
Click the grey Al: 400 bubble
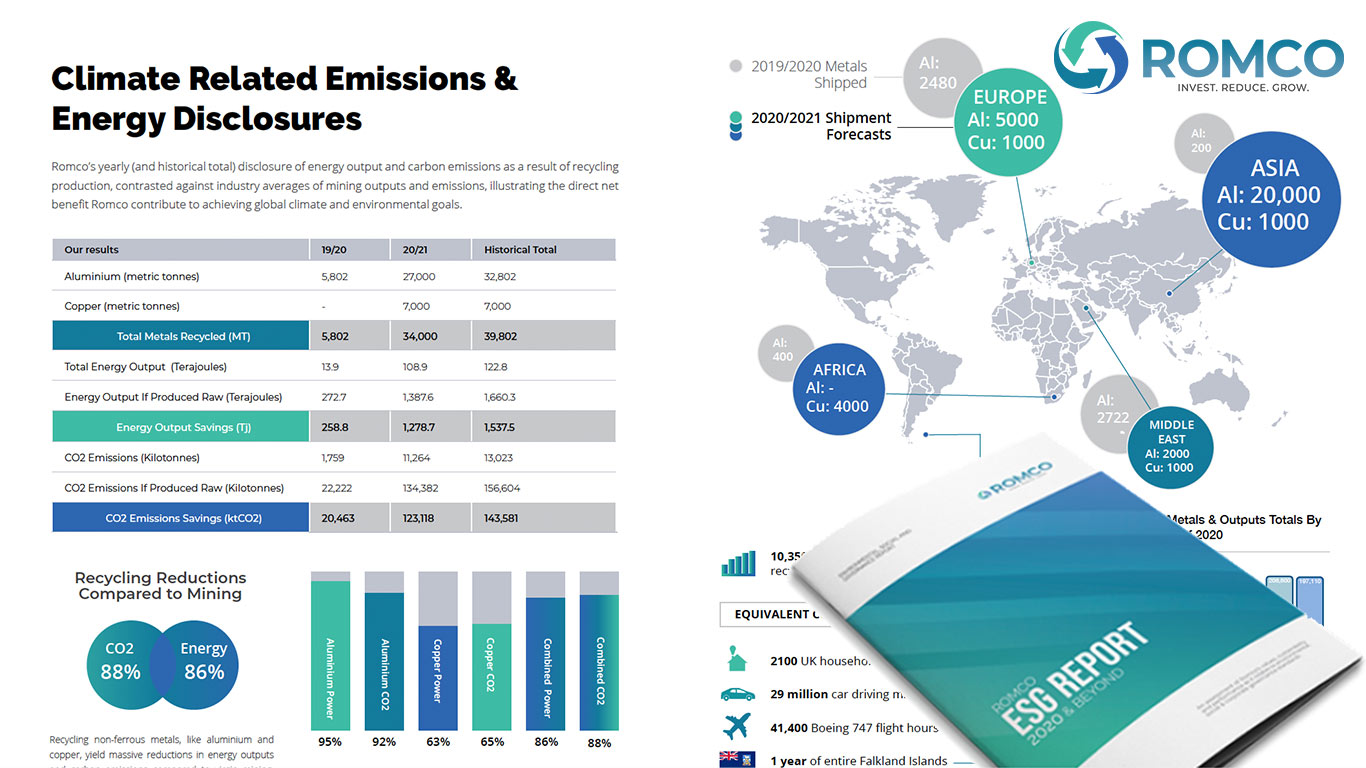coord(783,351)
